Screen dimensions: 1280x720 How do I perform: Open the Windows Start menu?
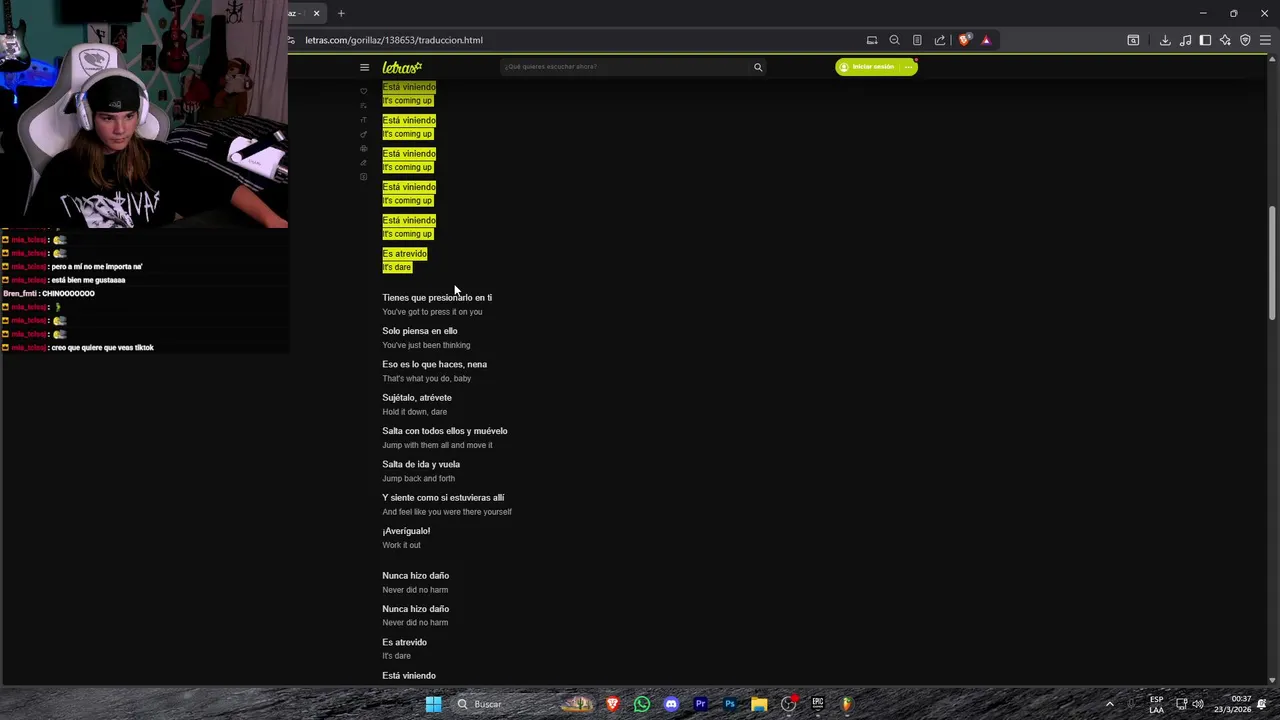(x=433, y=704)
